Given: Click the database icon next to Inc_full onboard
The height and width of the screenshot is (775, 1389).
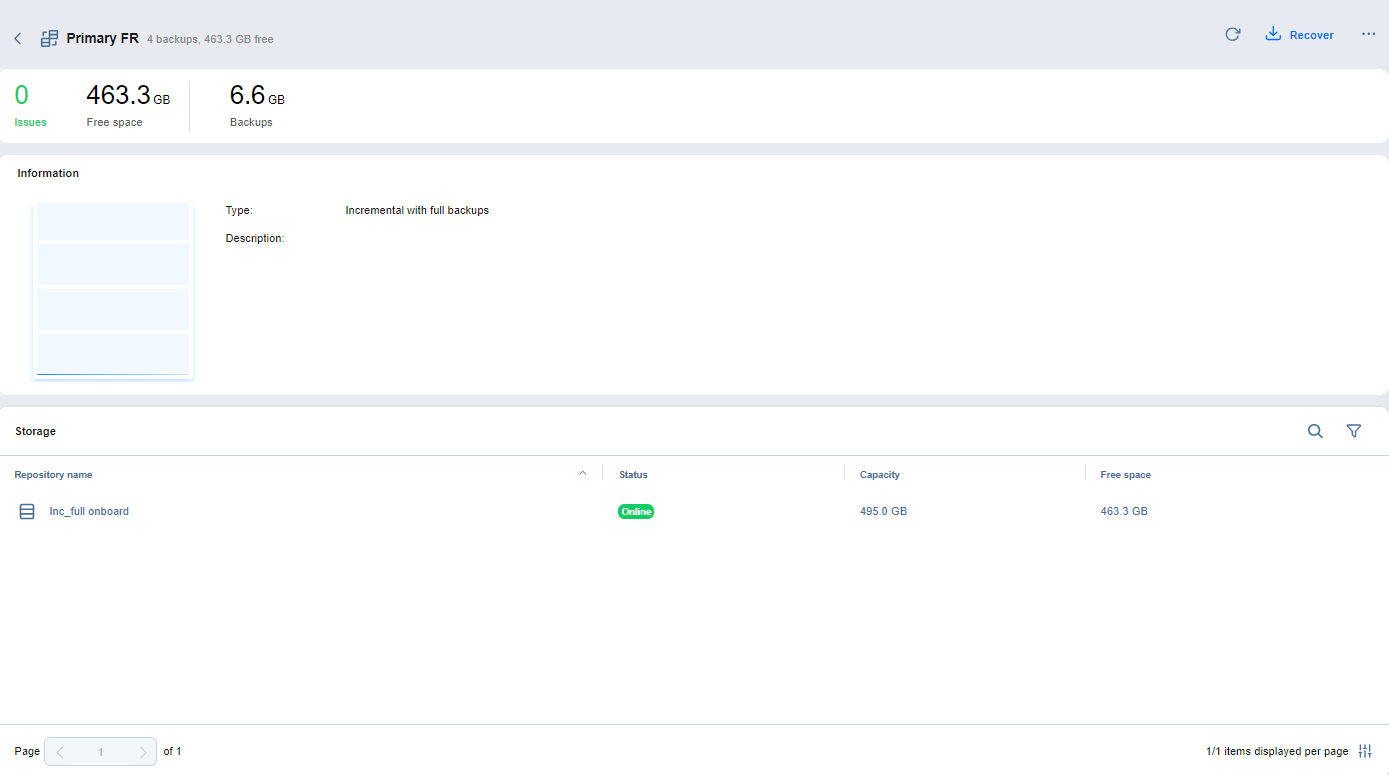Looking at the screenshot, I should (27, 511).
